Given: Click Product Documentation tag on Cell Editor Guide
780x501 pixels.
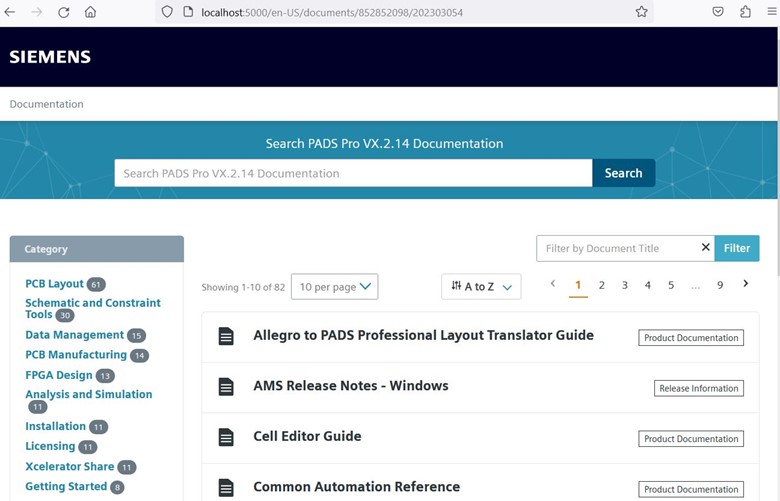Looking at the screenshot, I should [x=691, y=439].
